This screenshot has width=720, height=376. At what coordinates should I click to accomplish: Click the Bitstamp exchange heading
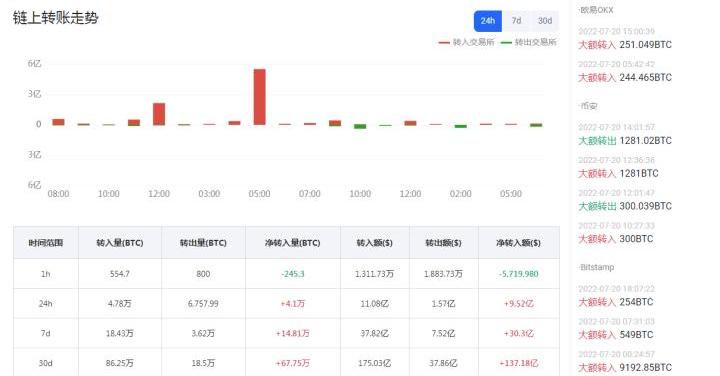[596, 267]
